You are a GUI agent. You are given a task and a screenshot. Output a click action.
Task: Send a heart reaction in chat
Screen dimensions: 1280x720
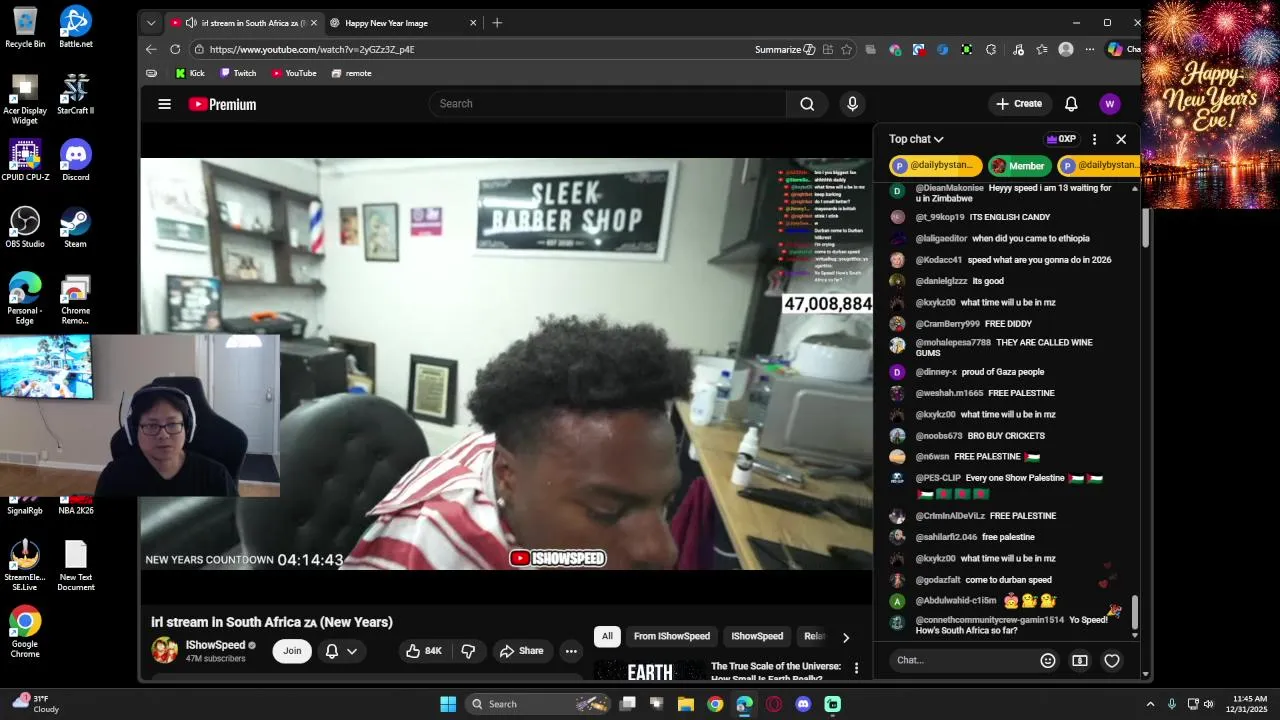pos(1112,660)
